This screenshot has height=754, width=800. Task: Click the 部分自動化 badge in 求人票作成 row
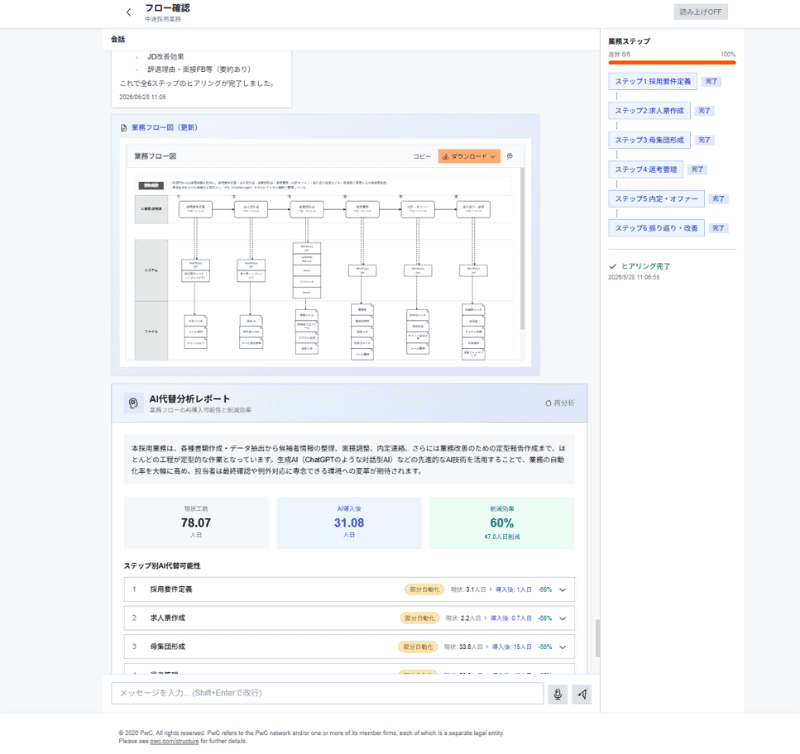(419, 618)
